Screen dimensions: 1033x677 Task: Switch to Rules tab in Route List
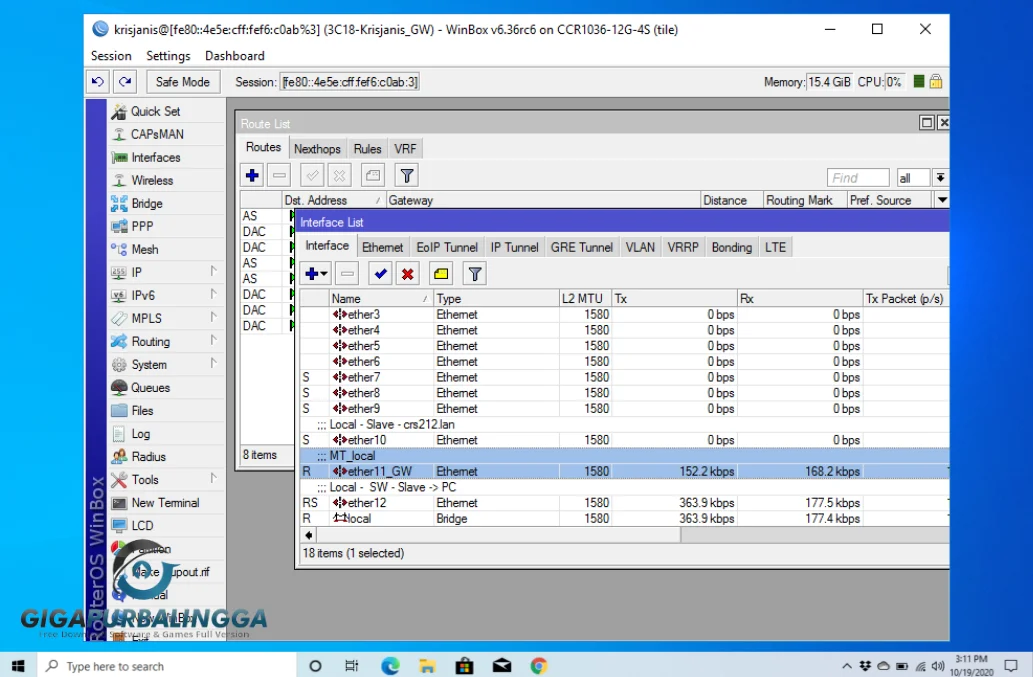coord(367,149)
